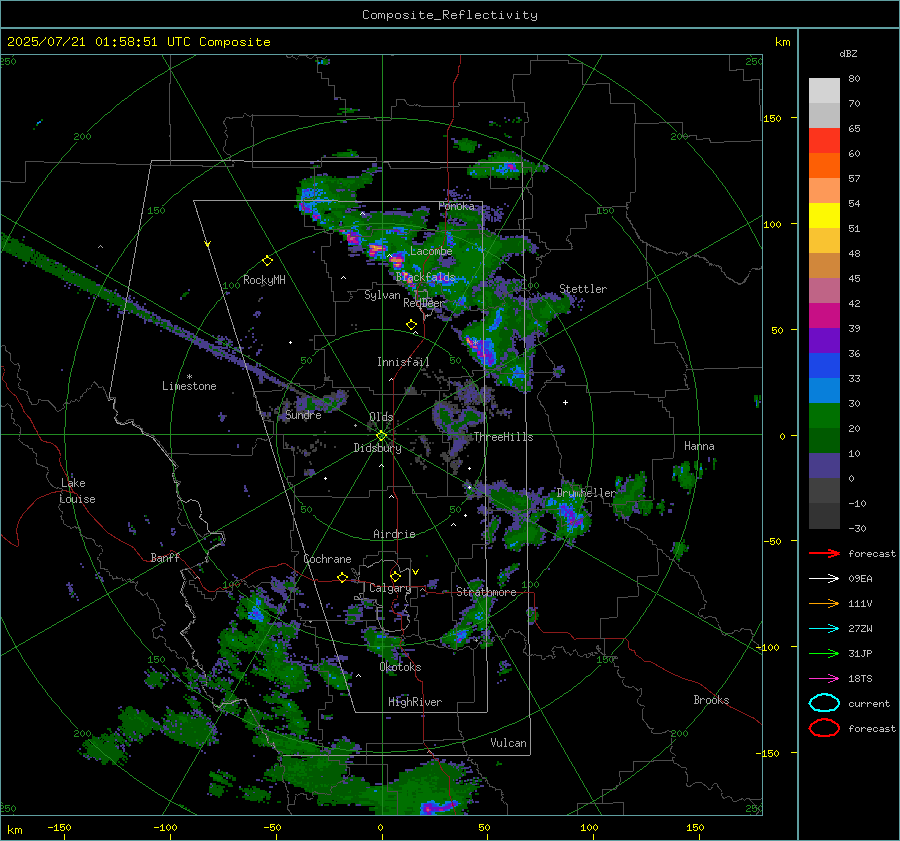Click the intense echo west of Lacombe
Screen dimensions: 900x841
(x=376, y=250)
